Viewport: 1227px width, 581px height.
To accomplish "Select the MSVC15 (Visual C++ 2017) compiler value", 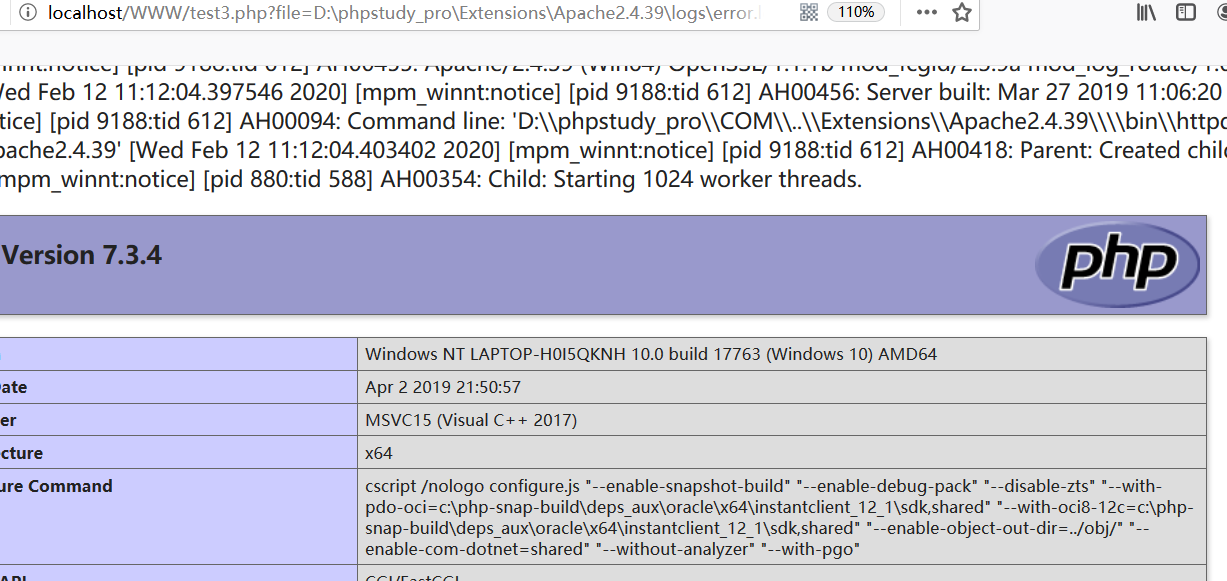I will tap(471, 420).
